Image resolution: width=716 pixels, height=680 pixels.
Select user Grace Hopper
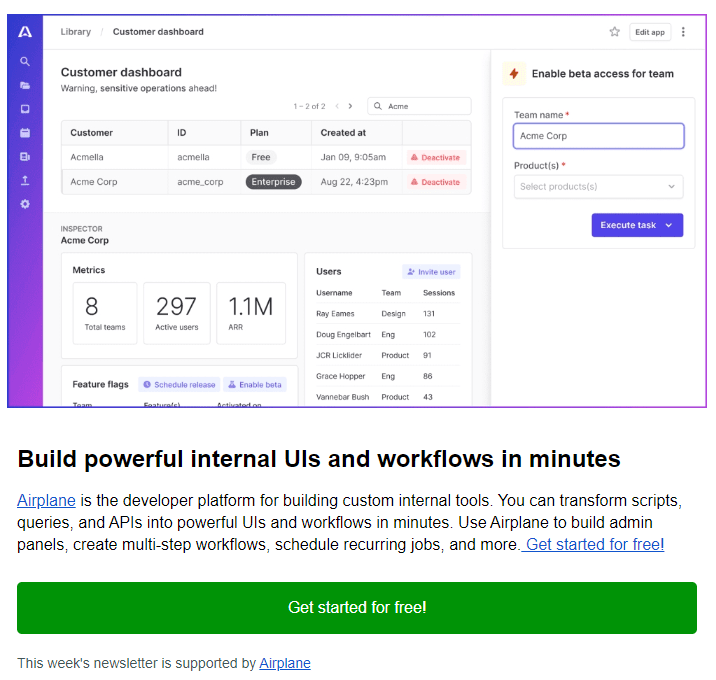(340, 376)
